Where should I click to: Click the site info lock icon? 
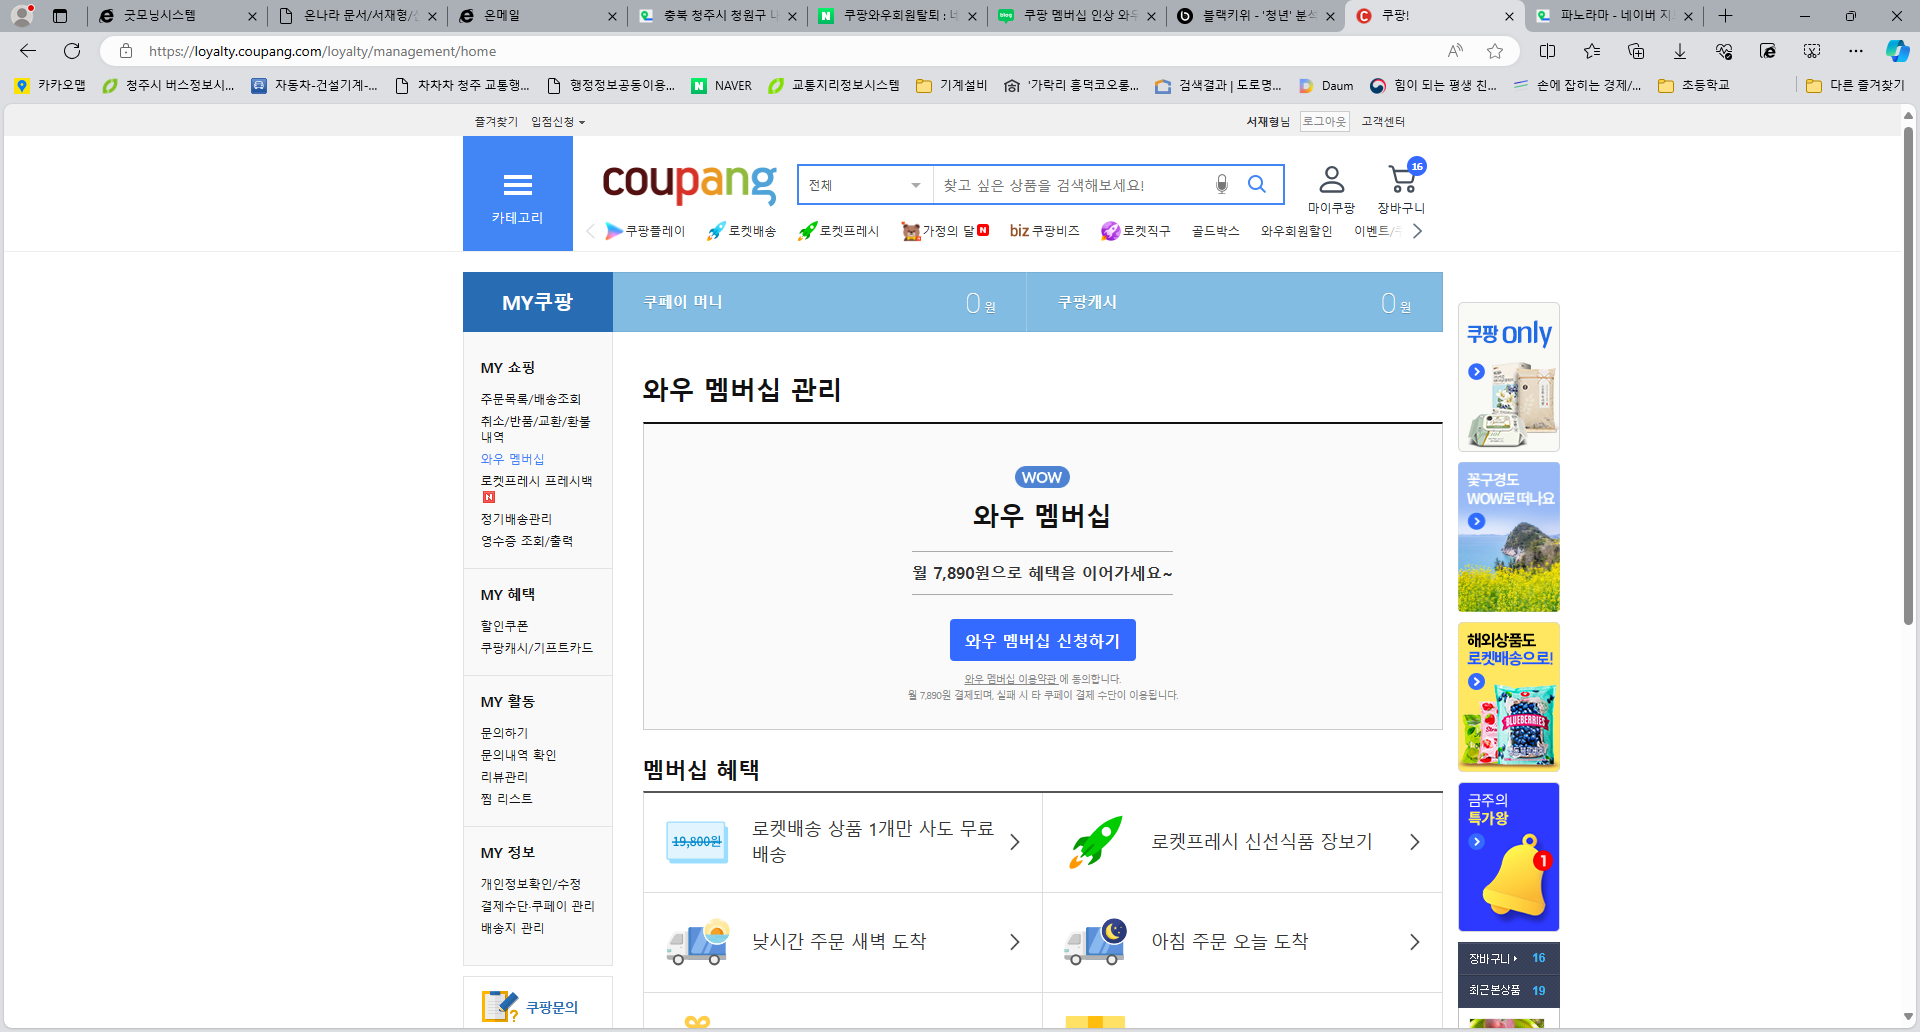click(126, 51)
